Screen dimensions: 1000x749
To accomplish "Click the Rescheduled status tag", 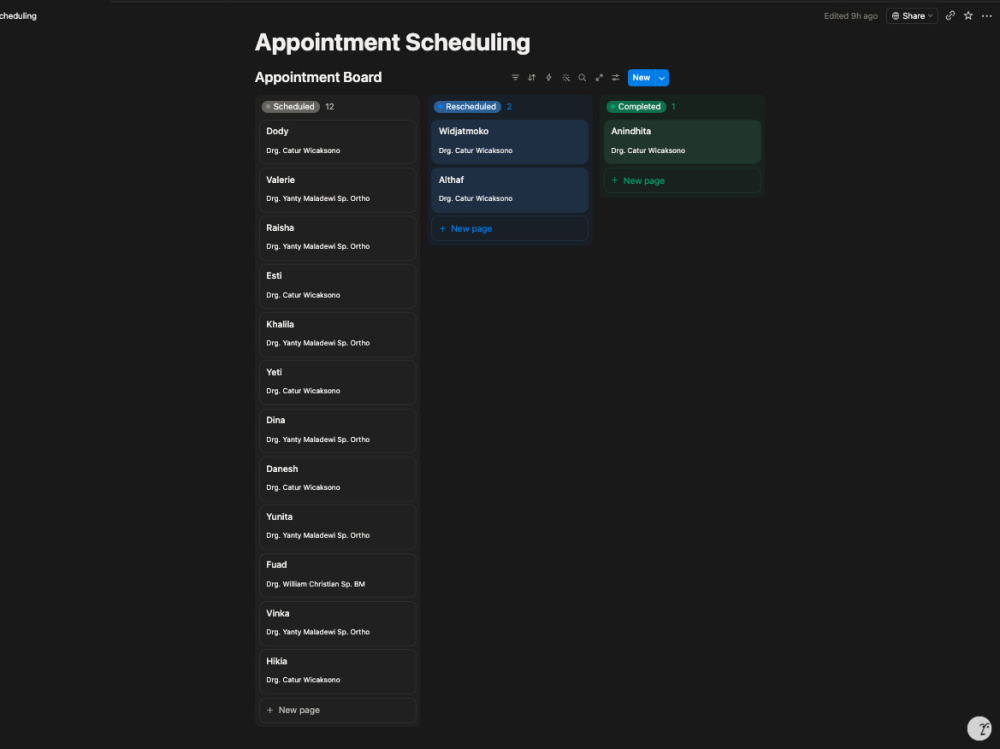I will point(467,107).
